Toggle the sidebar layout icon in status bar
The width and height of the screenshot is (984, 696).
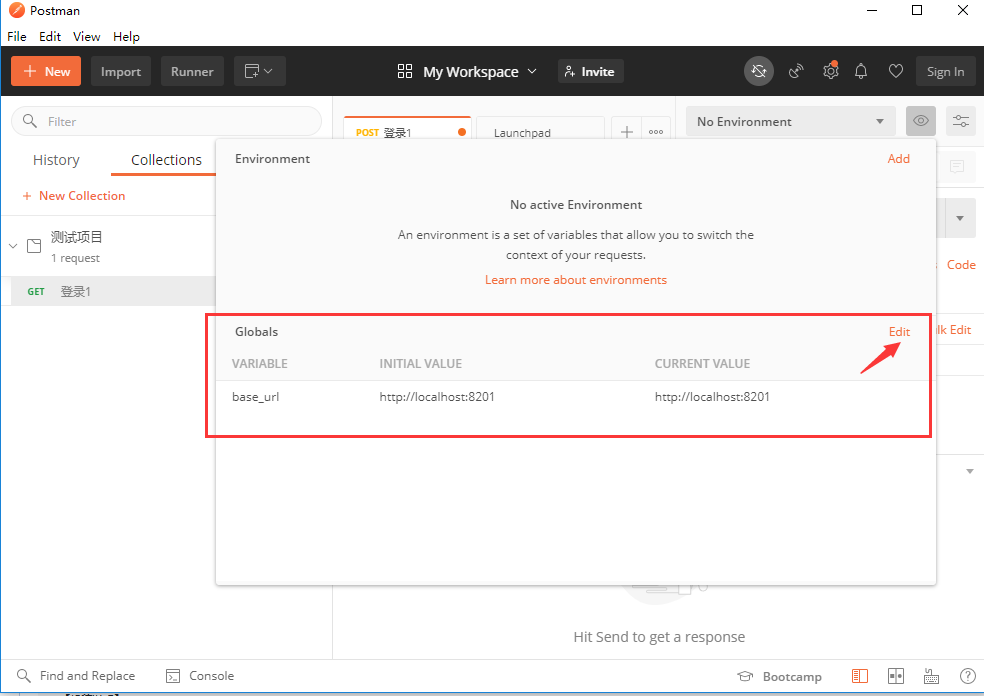(x=860, y=676)
